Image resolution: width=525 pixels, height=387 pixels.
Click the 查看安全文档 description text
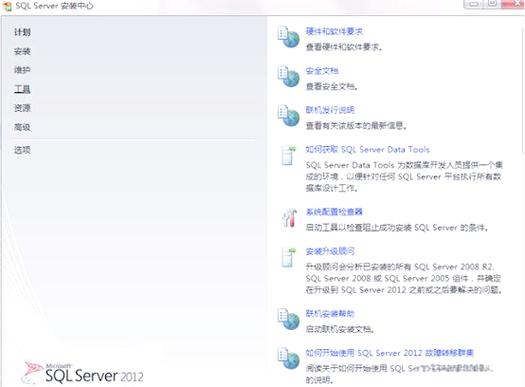(331, 86)
